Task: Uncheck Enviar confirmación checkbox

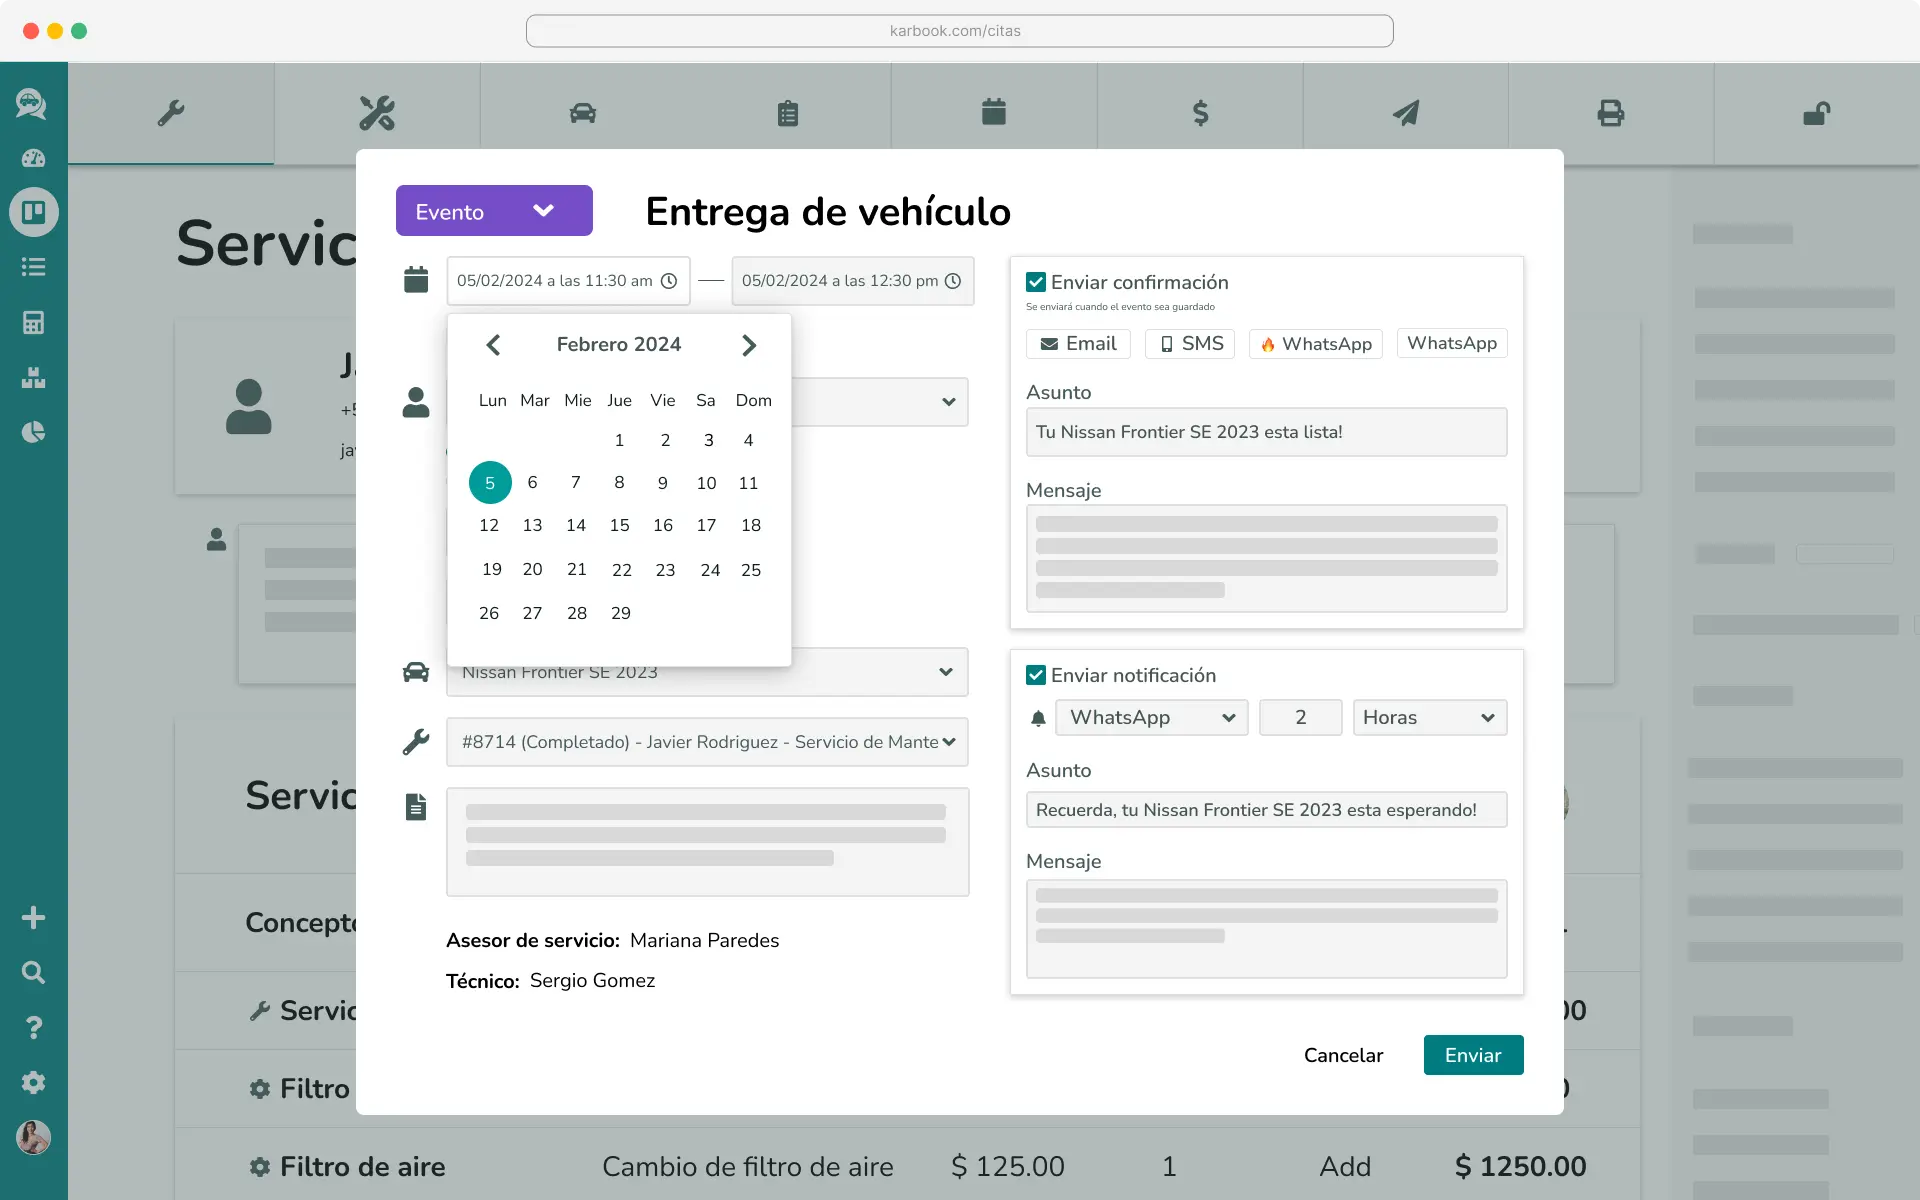Action: tap(1036, 282)
